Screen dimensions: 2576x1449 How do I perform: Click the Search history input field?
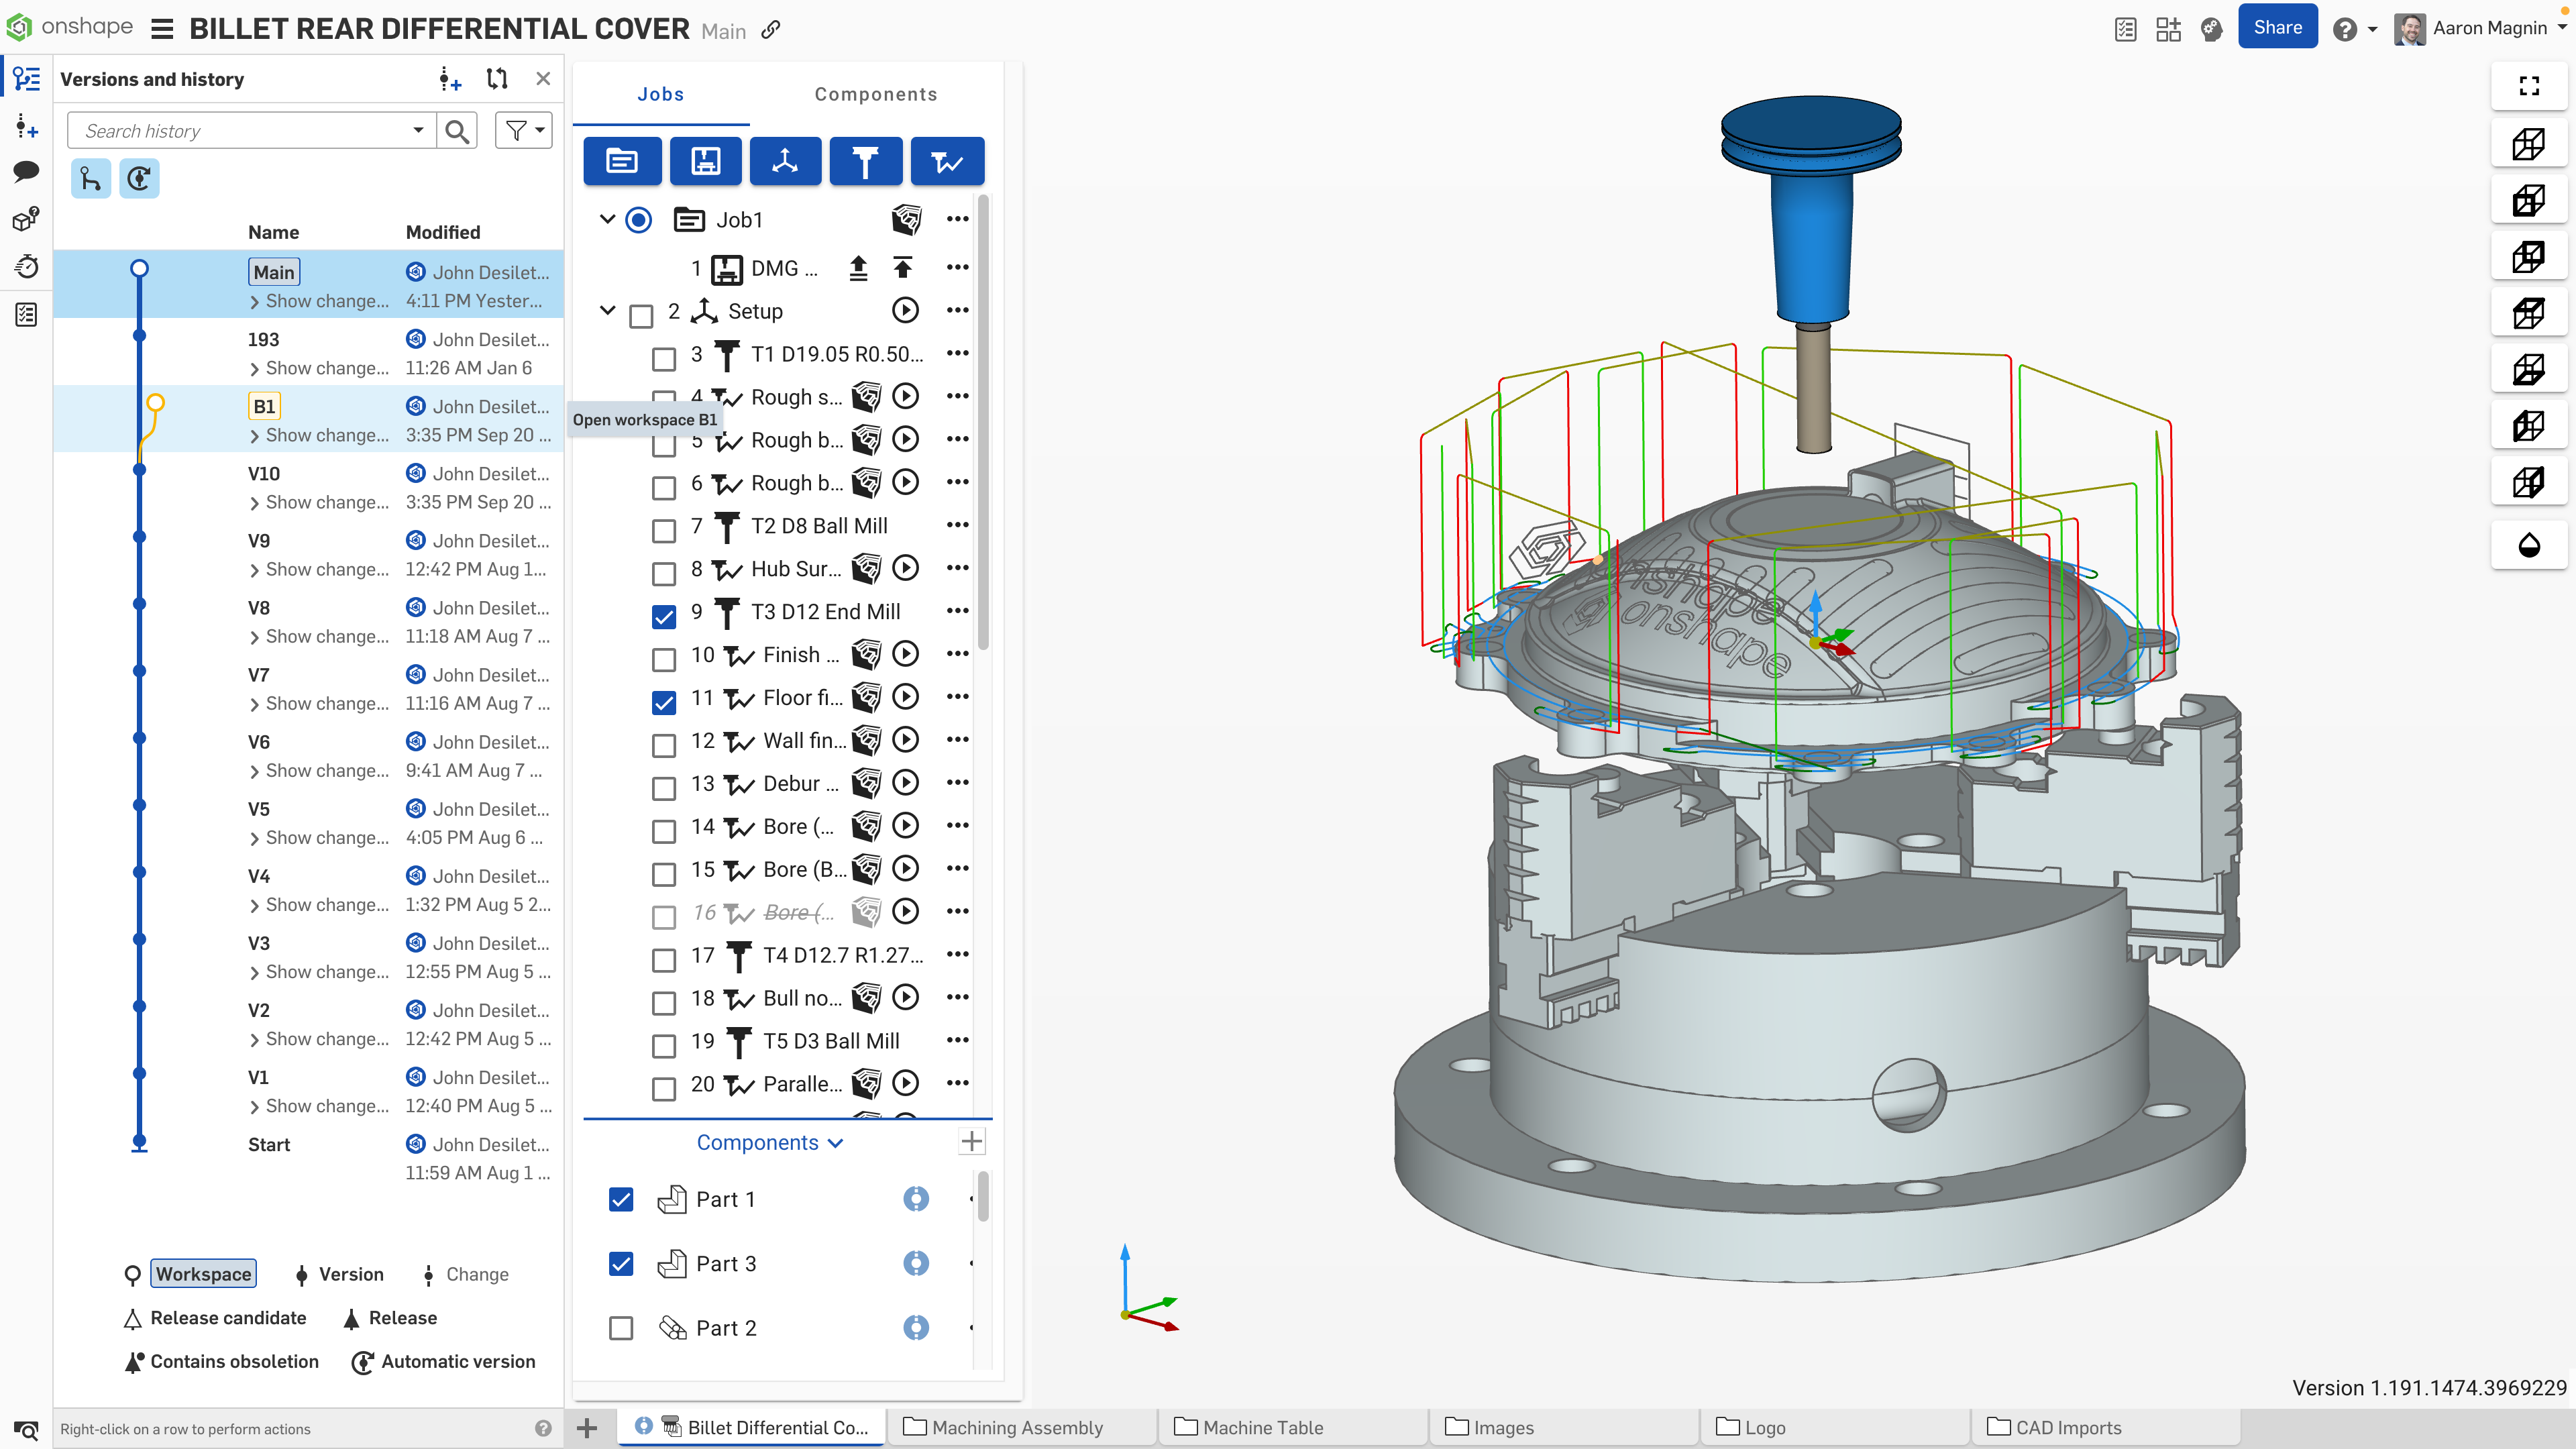(250, 130)
